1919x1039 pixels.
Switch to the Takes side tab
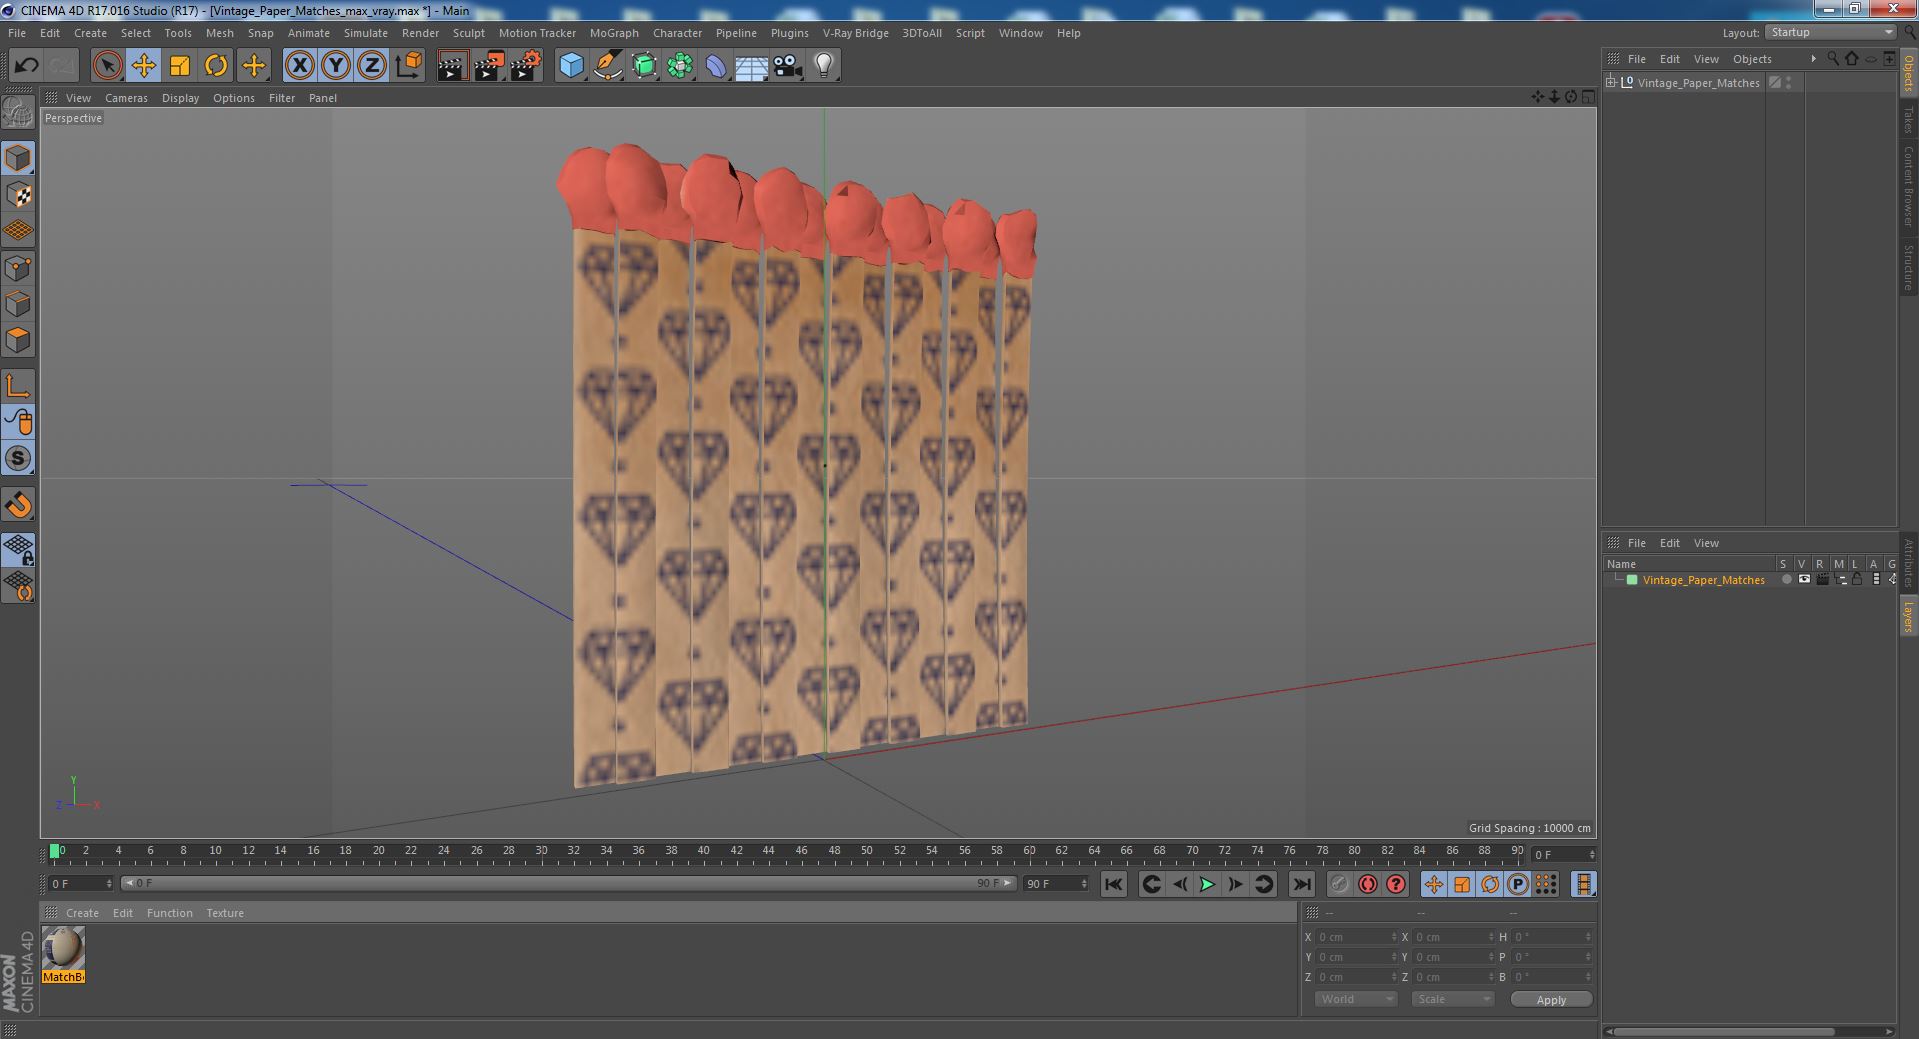coord(1908,119)
